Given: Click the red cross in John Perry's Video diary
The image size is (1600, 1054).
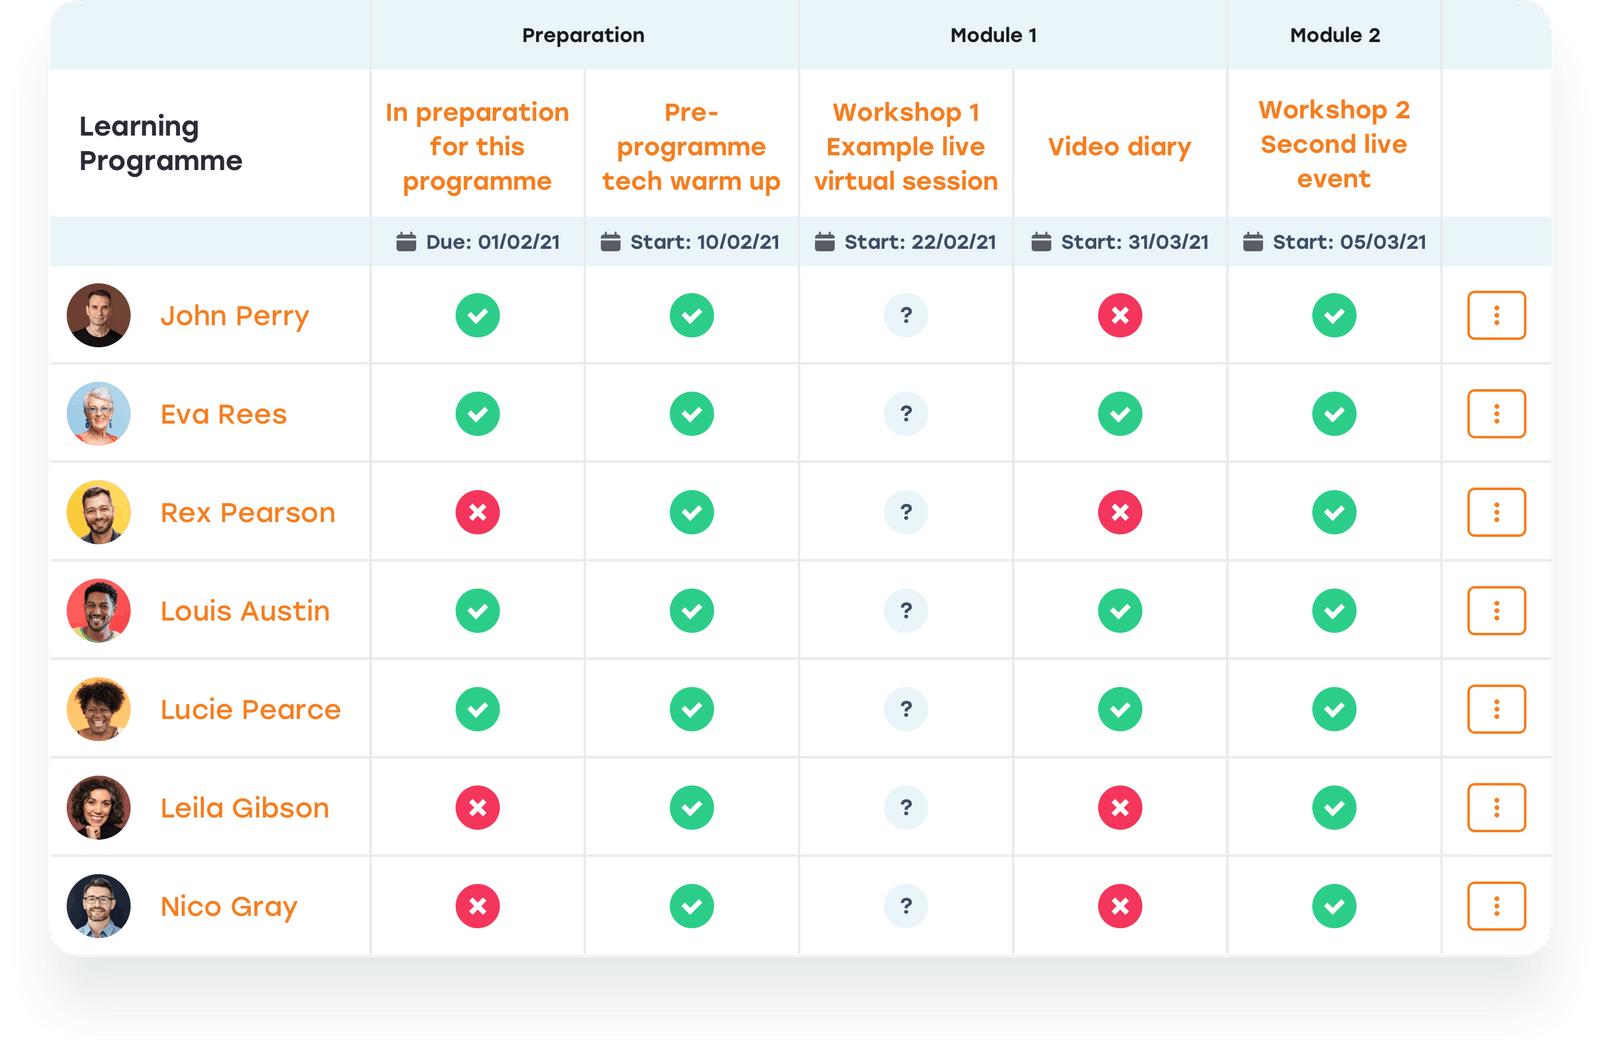Looking at the screenshot, I should coord(1119,315).
